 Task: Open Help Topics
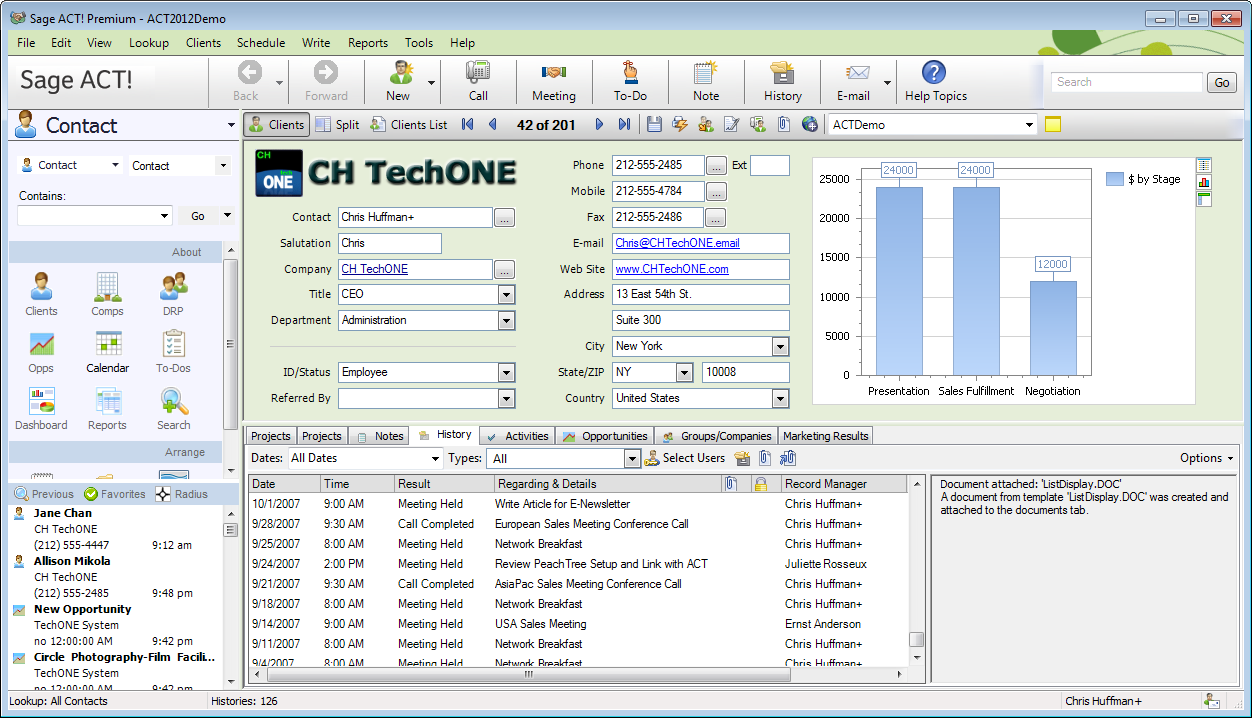(x=935, y=81)
